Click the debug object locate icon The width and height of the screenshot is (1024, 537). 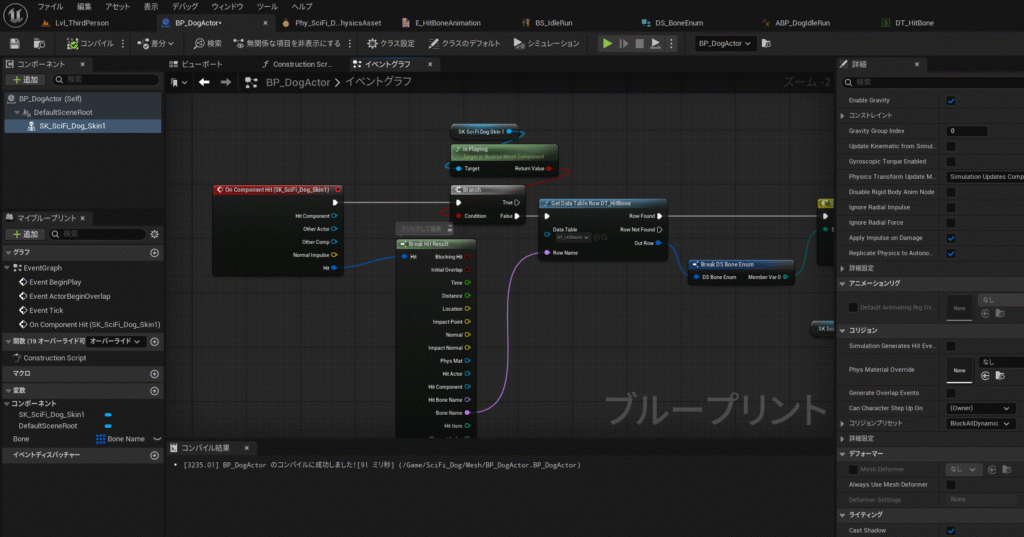pos(766,44)
